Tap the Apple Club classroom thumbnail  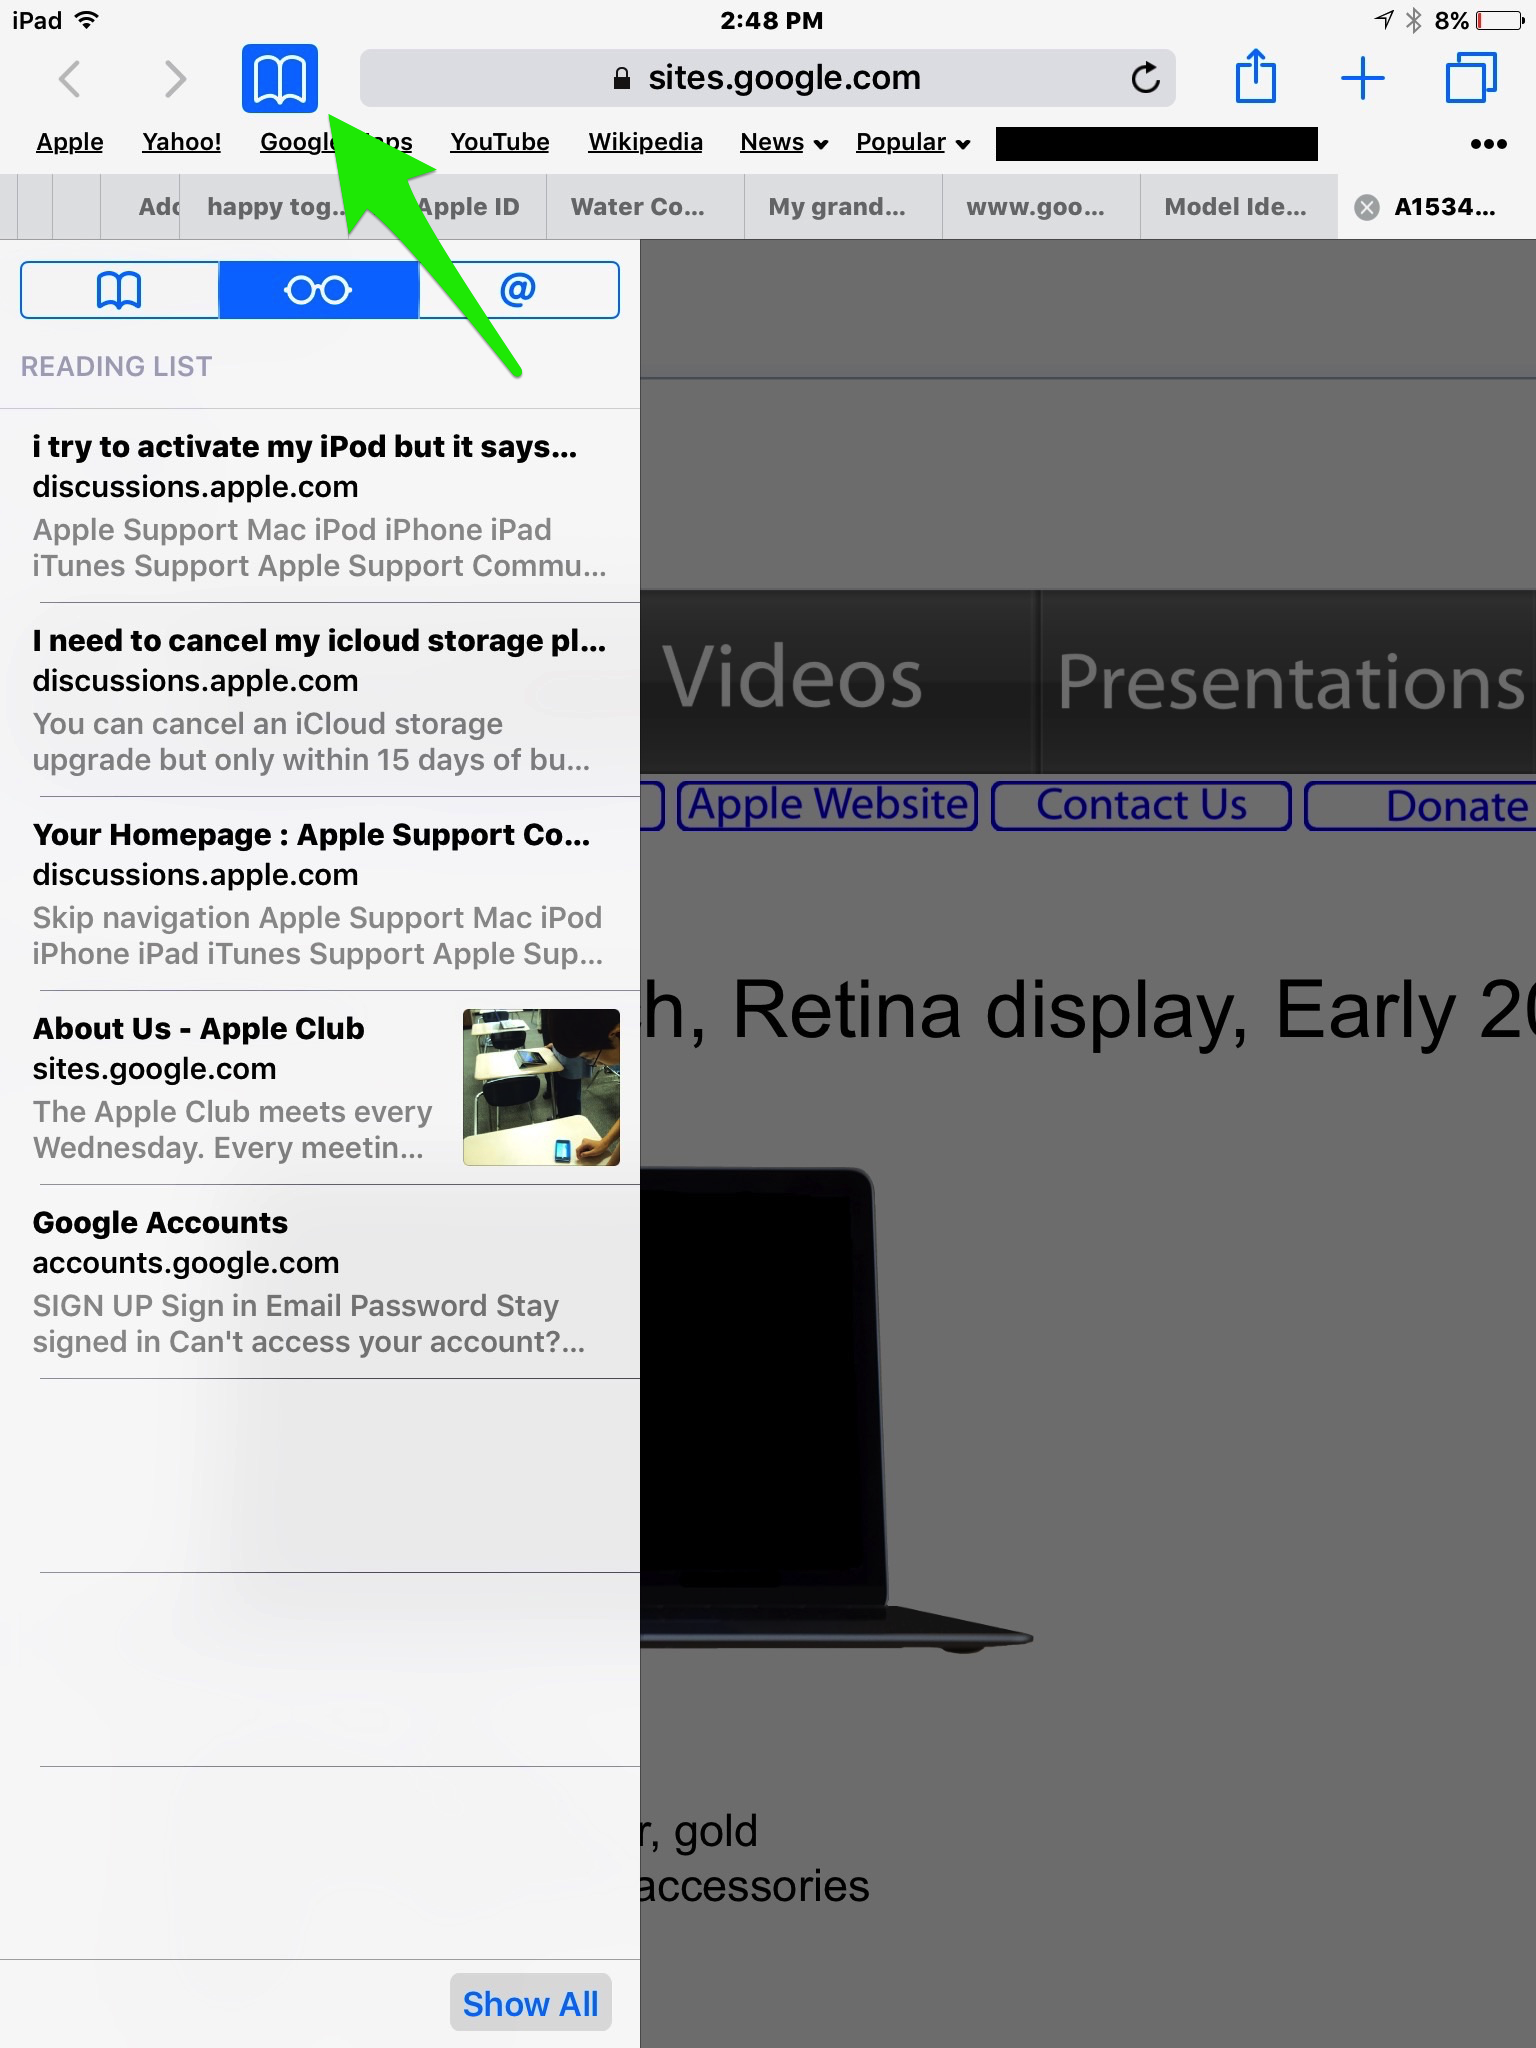coord(541,1087)
